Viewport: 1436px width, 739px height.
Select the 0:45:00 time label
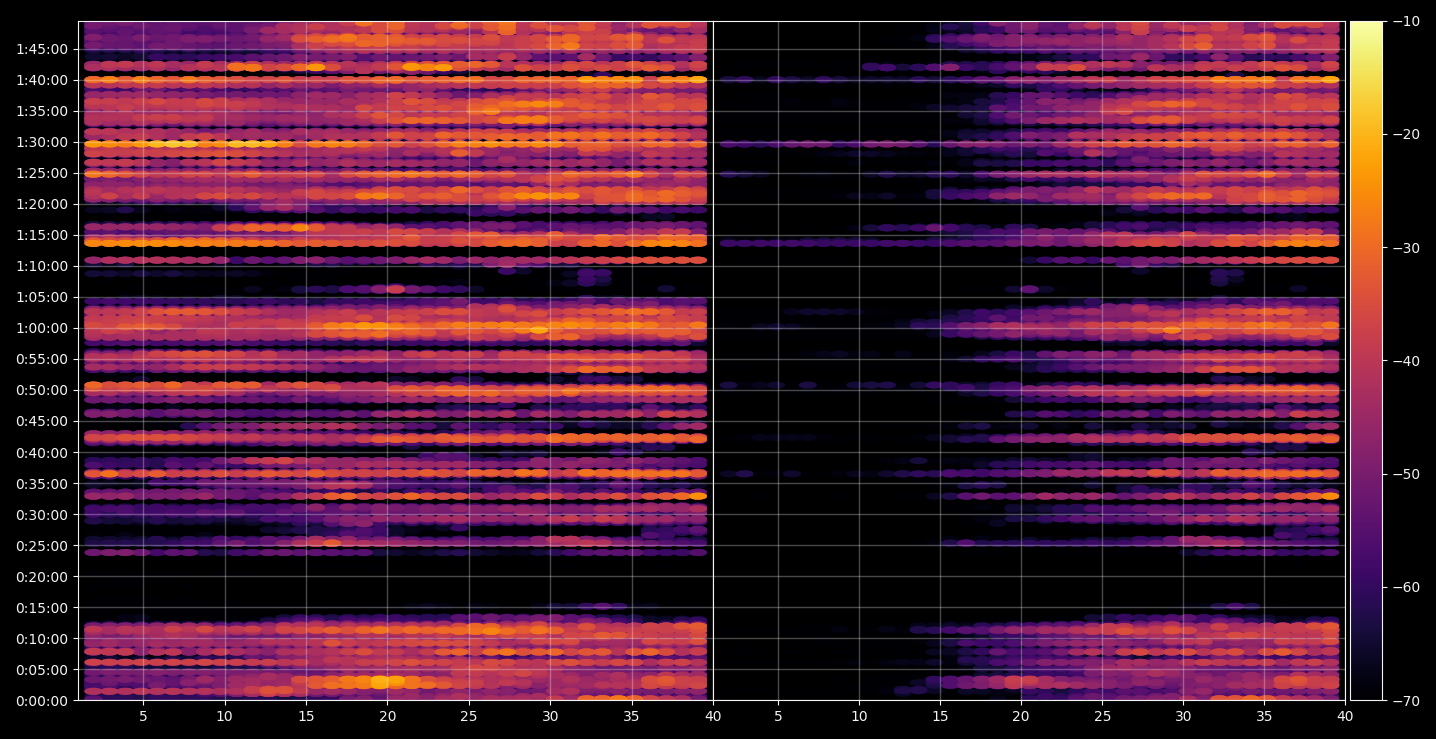(x=41, y=421)
